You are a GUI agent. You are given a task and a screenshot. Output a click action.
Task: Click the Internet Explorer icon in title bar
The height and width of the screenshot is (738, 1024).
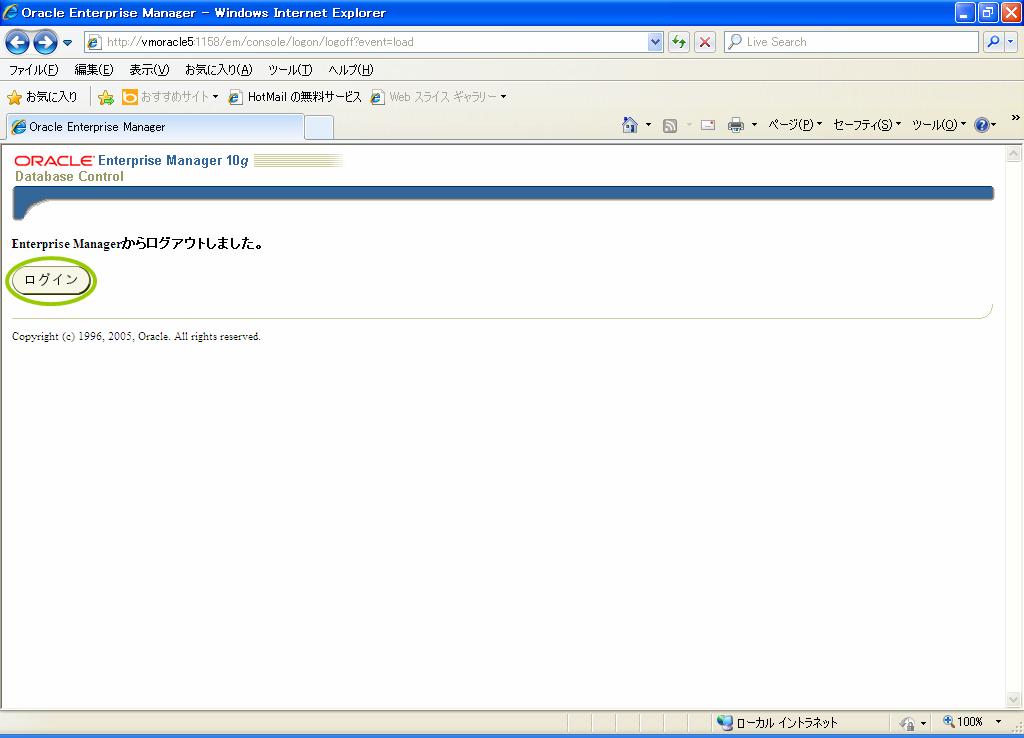10,12
